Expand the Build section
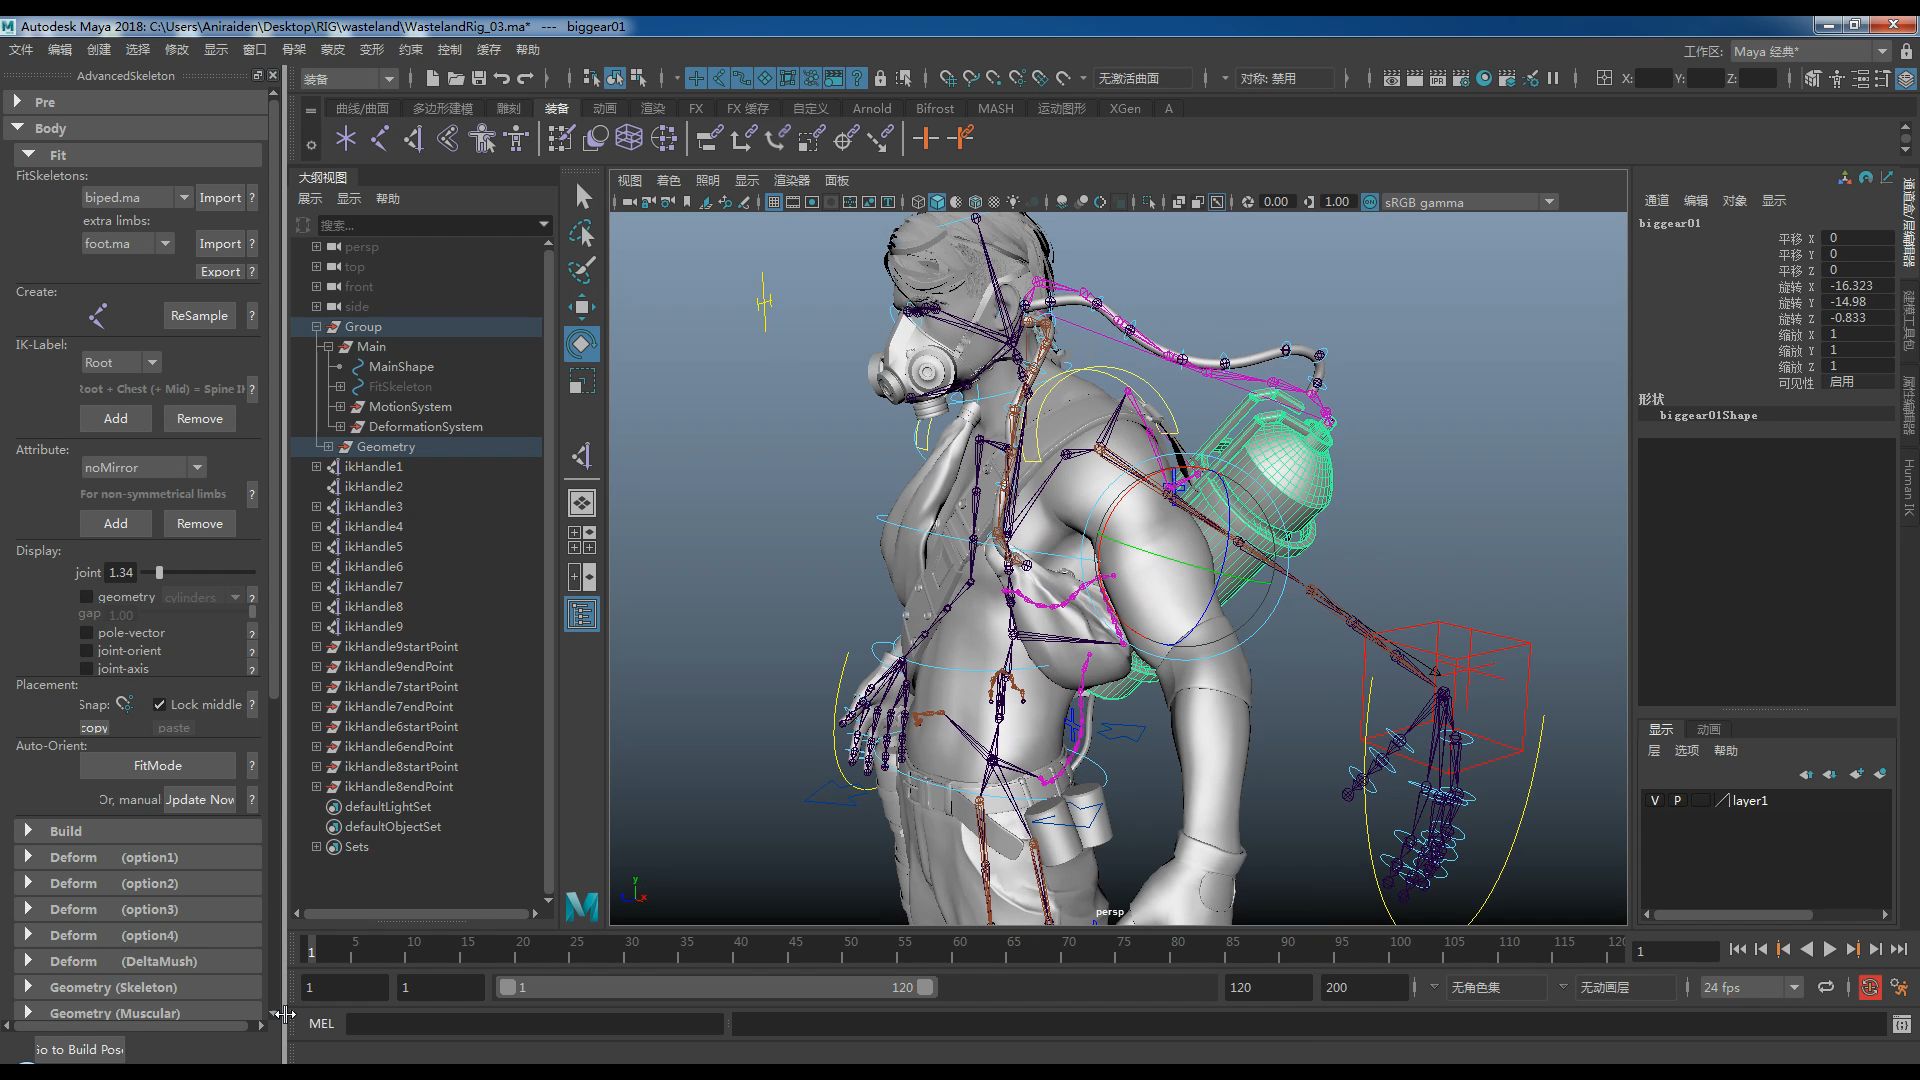1920x1080 pixels. click(x=28, y=831)
